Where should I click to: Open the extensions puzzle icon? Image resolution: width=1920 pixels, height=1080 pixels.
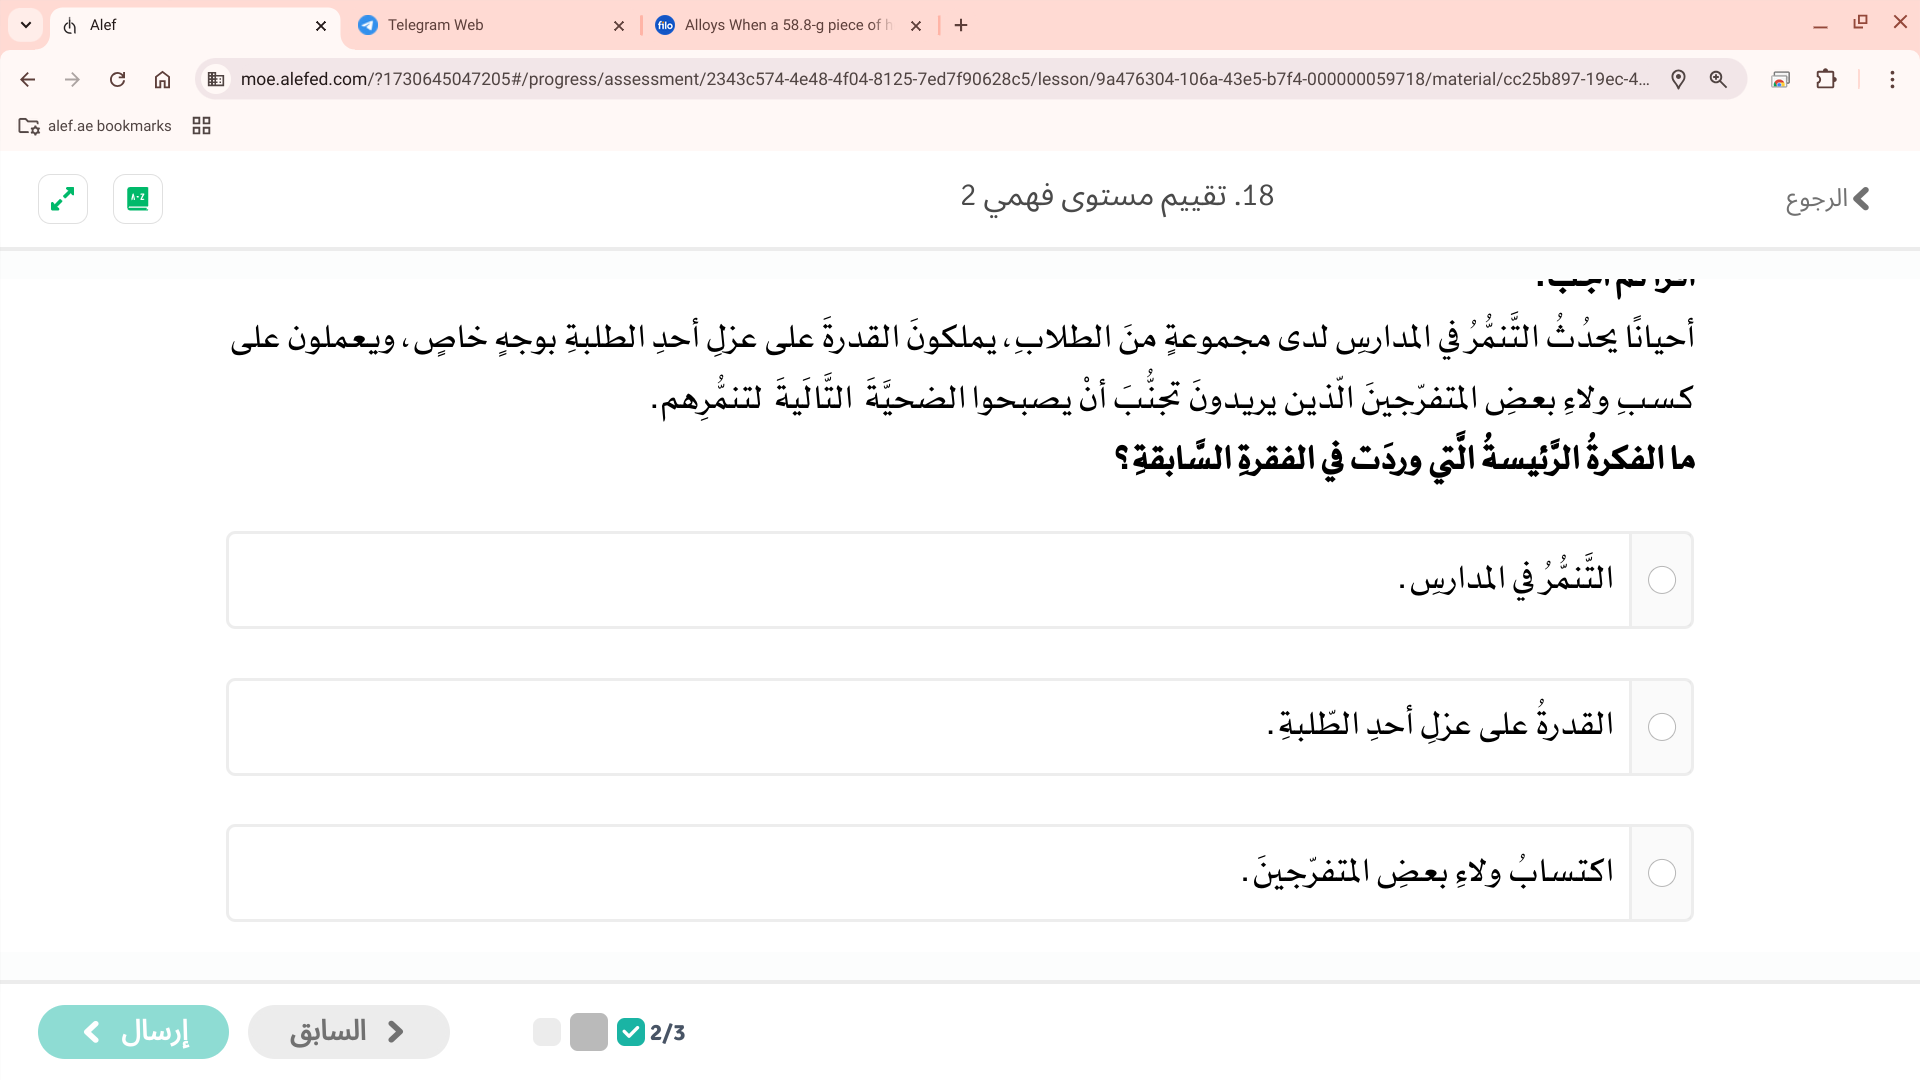(1826, 79)
